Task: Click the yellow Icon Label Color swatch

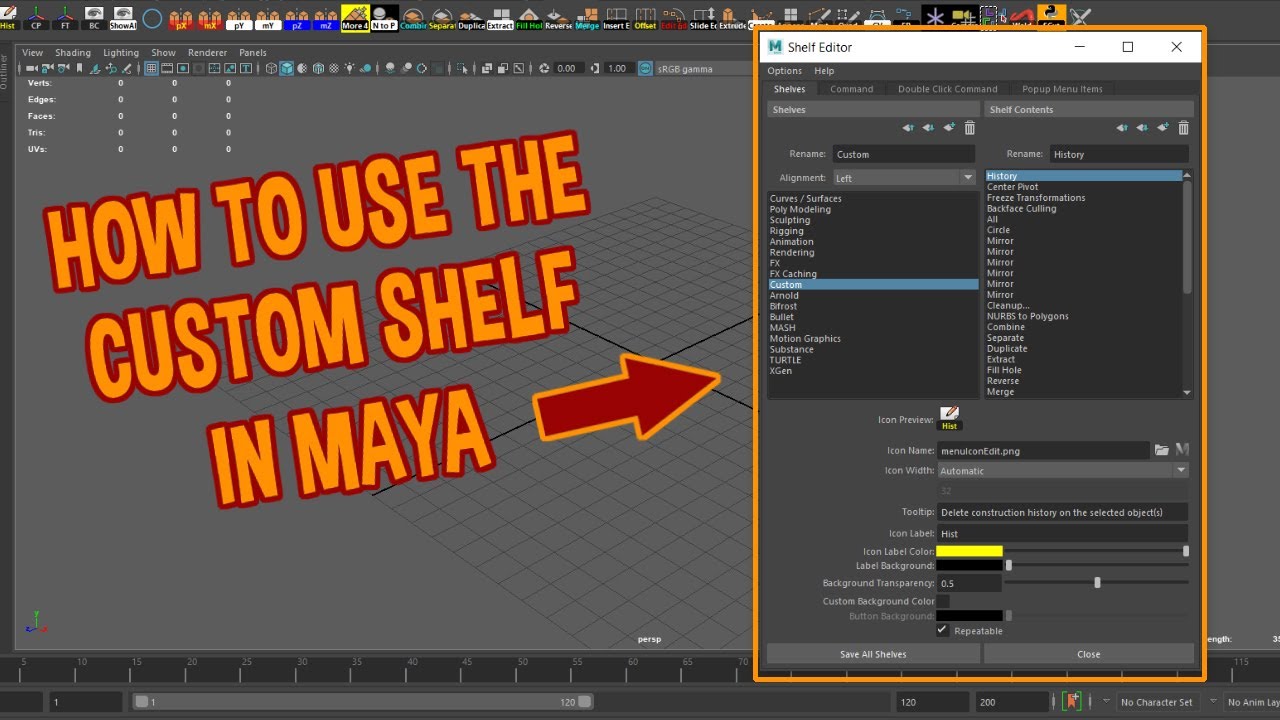Action: pos(969,551)
